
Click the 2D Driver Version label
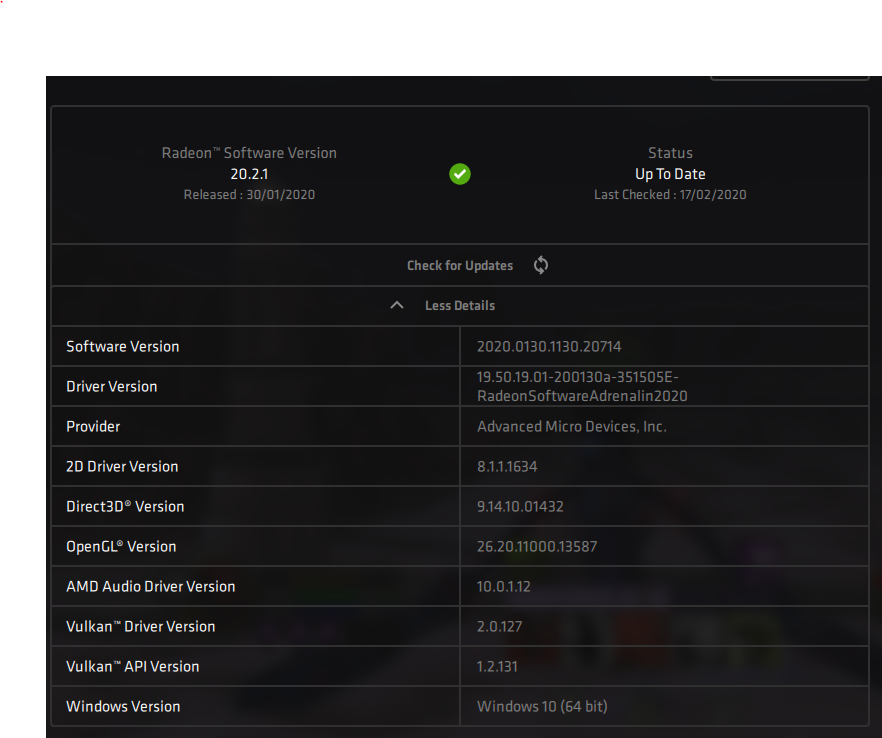[122, 466]
